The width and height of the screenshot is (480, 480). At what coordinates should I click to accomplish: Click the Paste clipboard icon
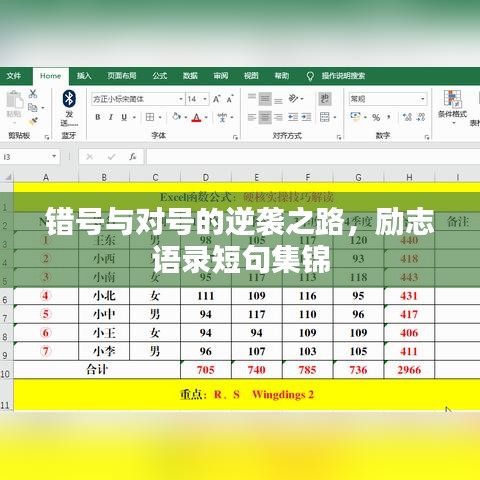pyautogui.click(x=14, y=100)
